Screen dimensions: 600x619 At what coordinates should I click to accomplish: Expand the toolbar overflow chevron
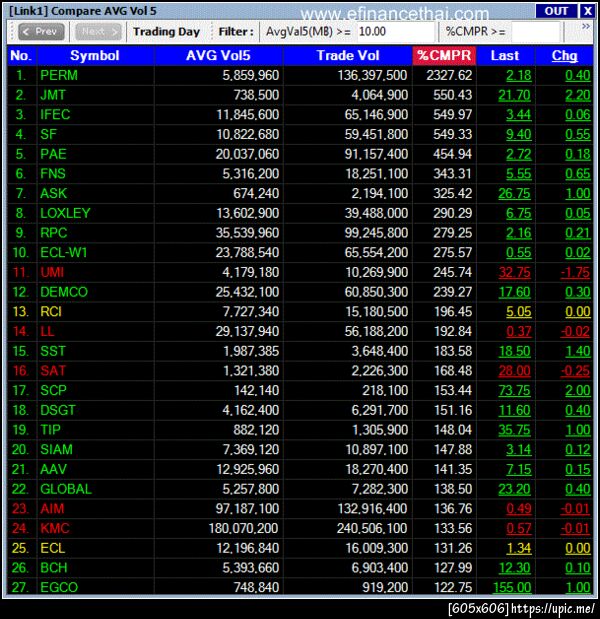click(586, 26)
